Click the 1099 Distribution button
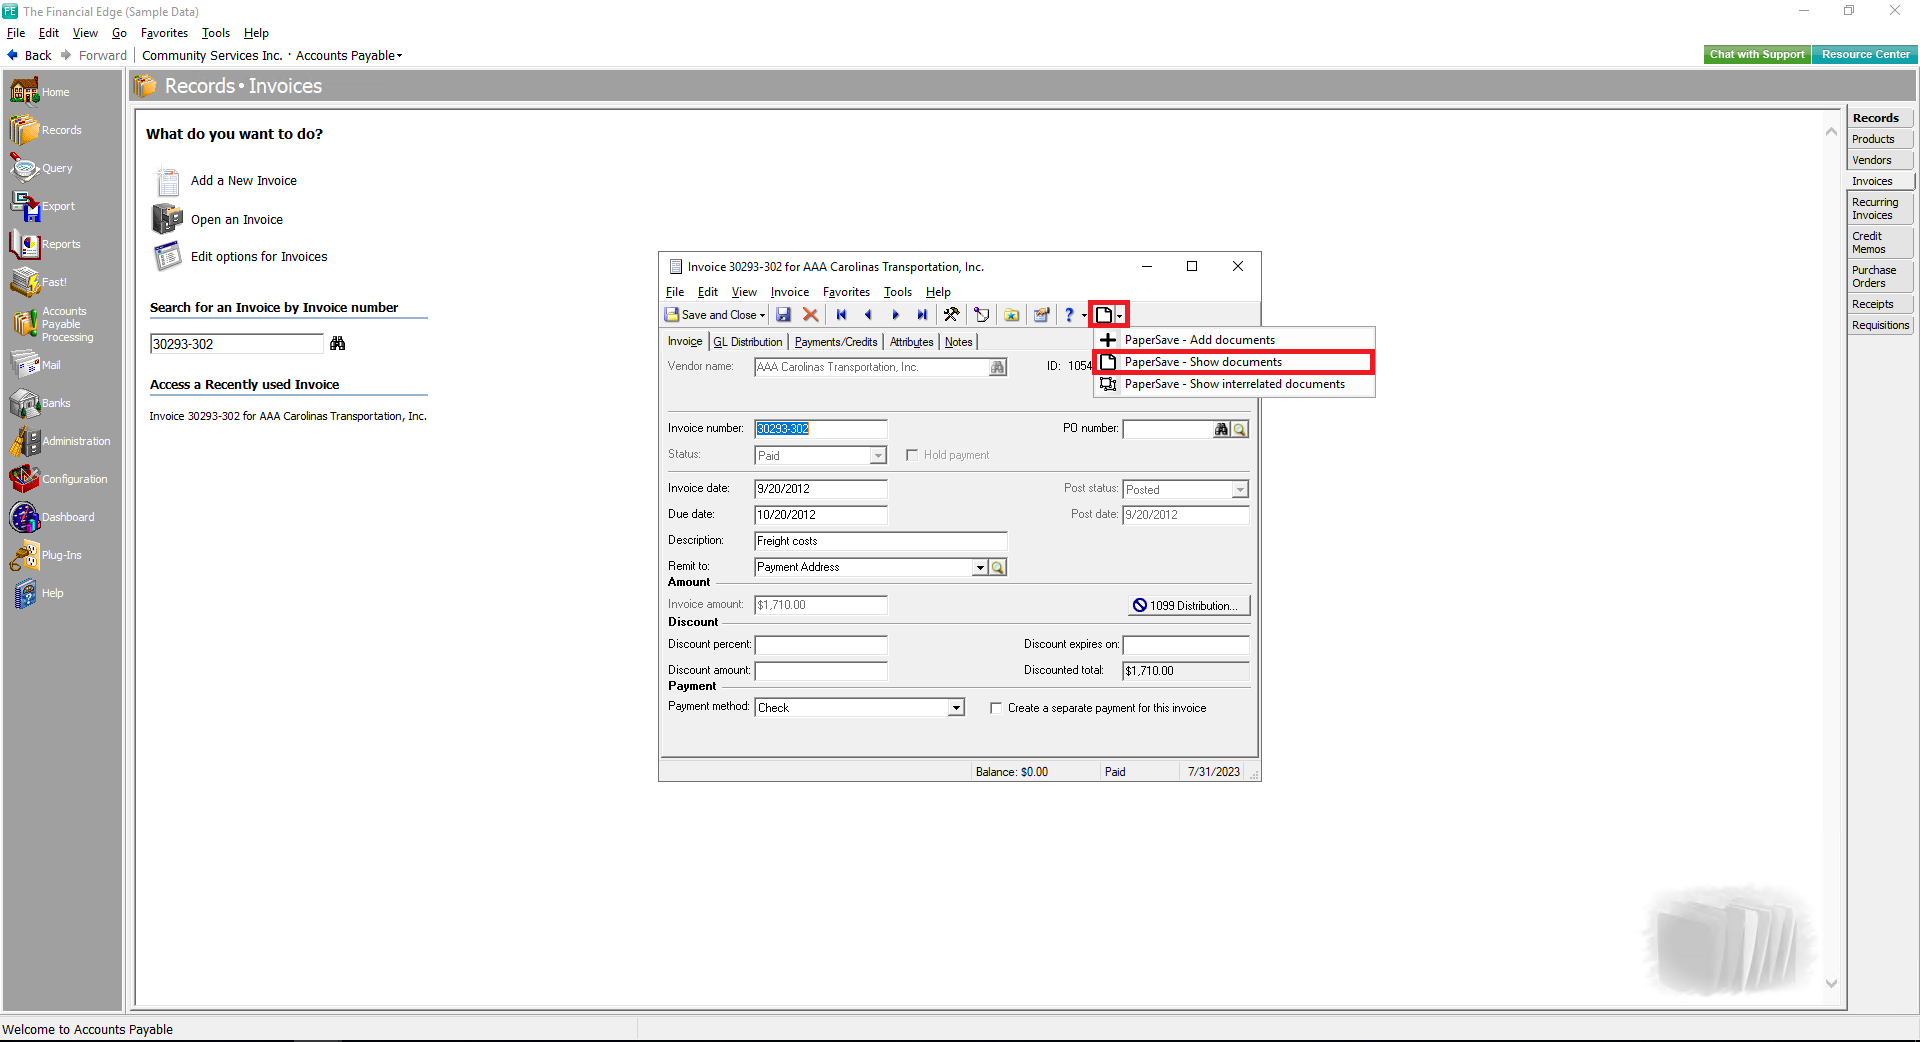1920x1042 pixels. [1189, 606]
